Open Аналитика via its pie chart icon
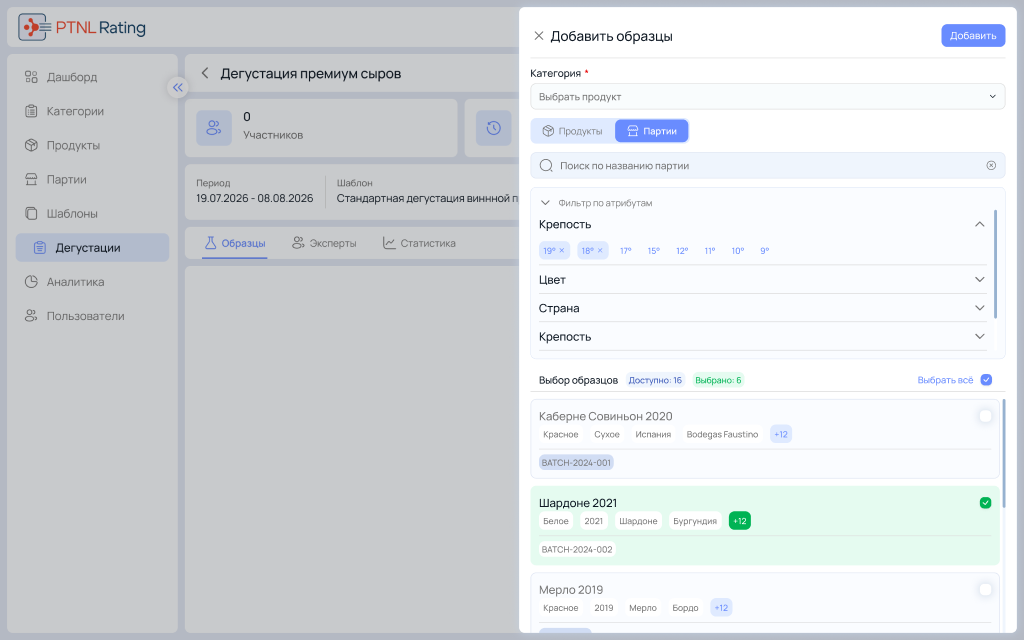Viewport: 1024px width, 640px height. pos(31,281)
